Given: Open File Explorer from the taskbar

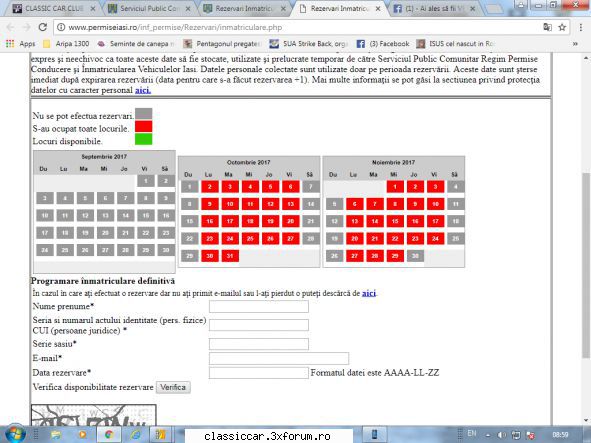Looking at the screenshot, I should point(56,435).
